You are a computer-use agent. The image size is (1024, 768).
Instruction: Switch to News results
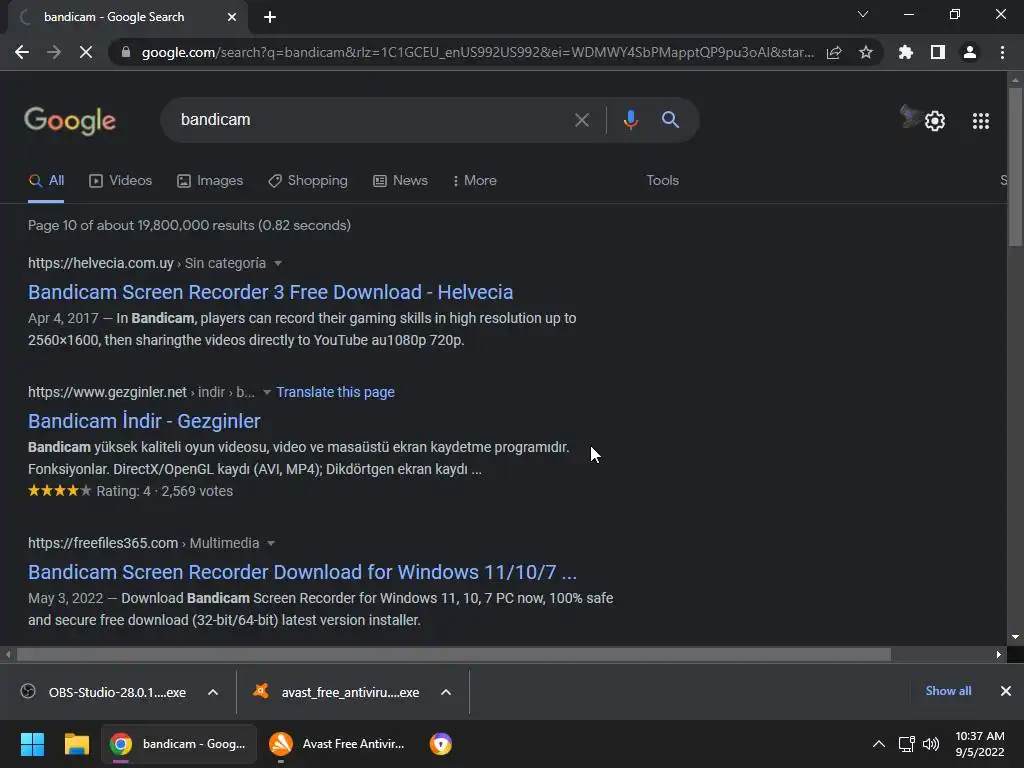[x=400, y=181]
